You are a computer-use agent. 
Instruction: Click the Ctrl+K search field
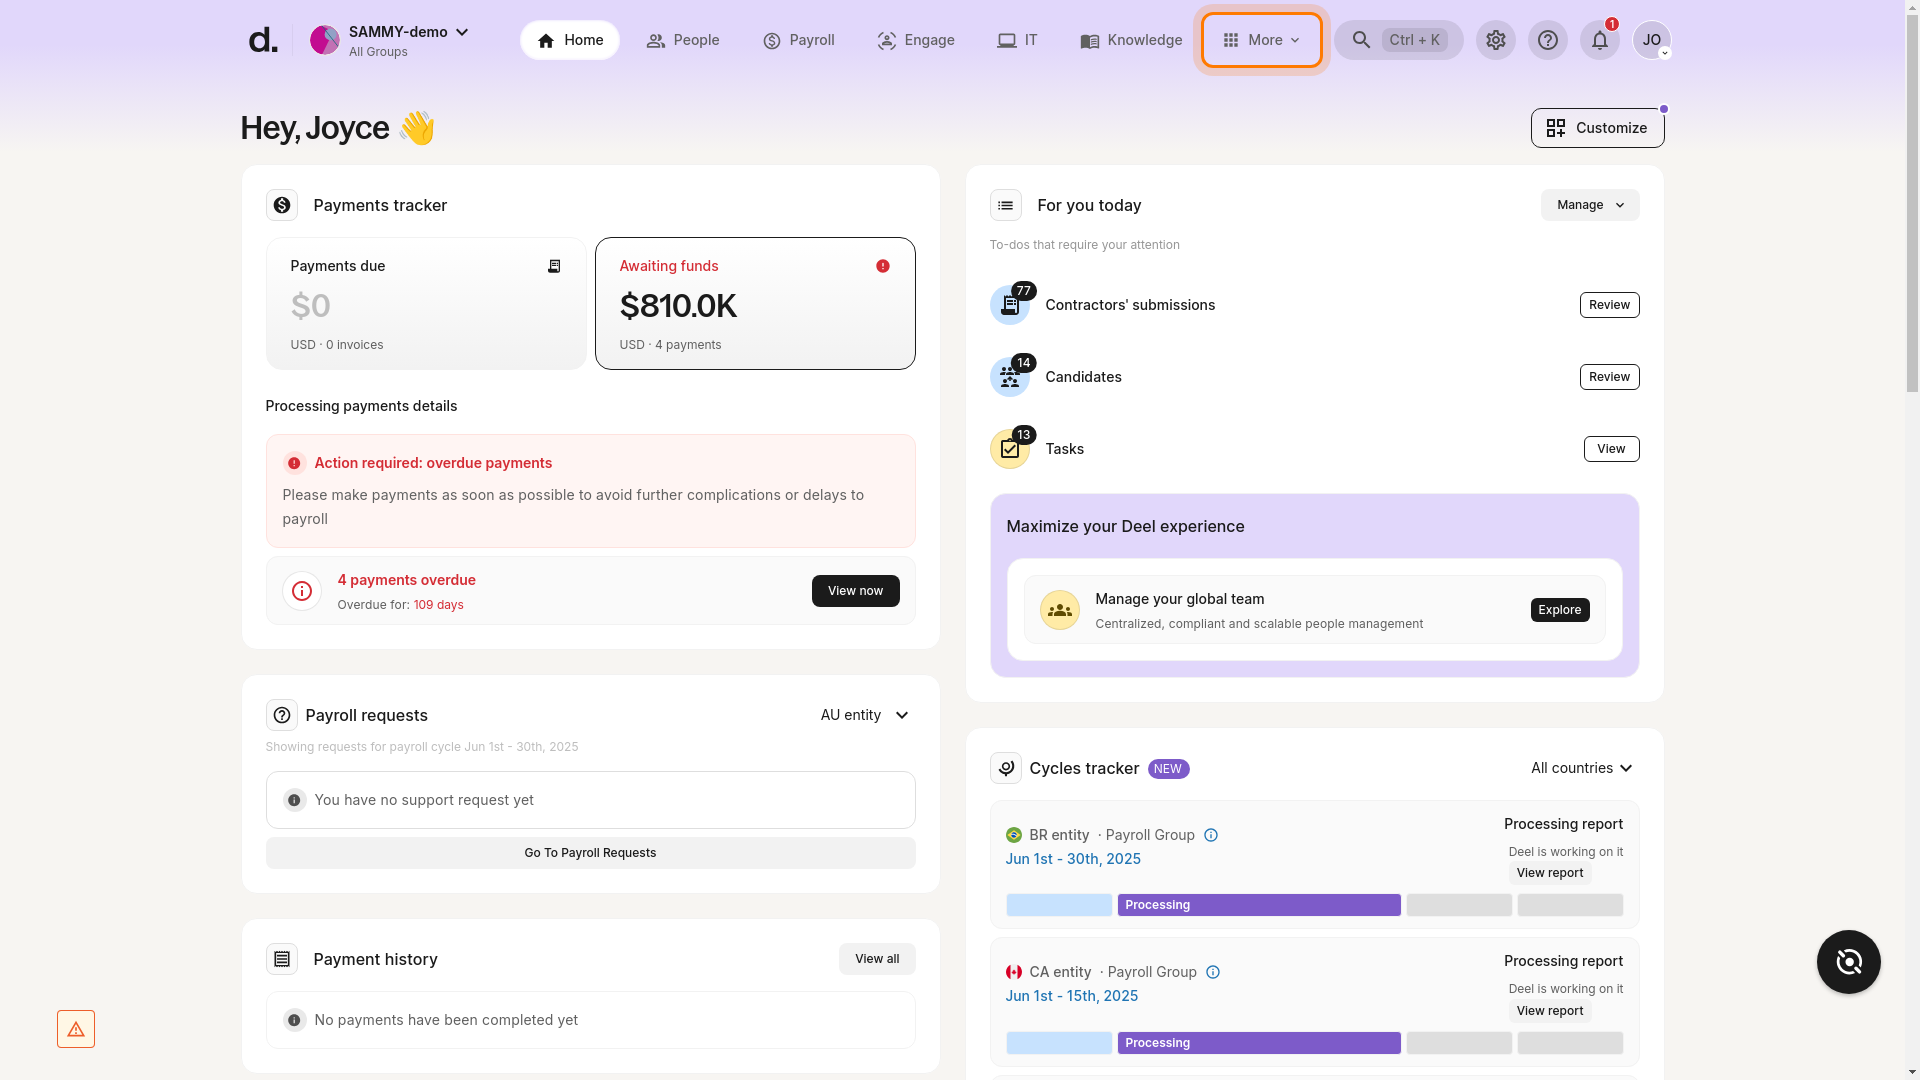coord(1398,40)
